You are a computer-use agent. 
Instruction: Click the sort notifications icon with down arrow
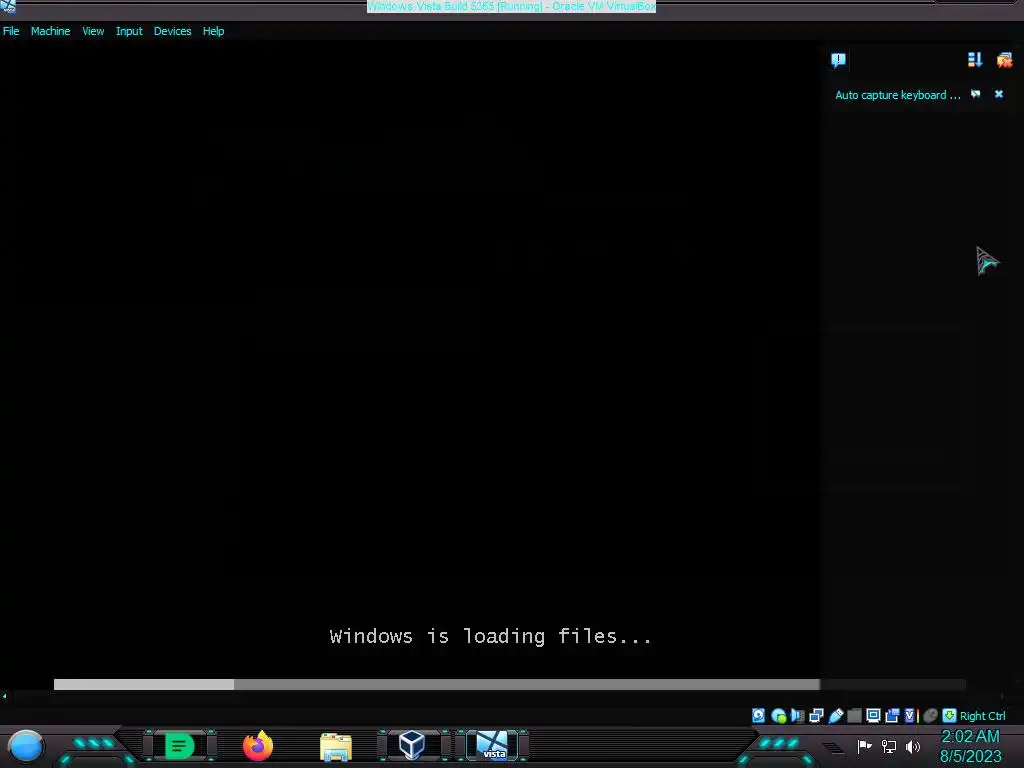974,60
